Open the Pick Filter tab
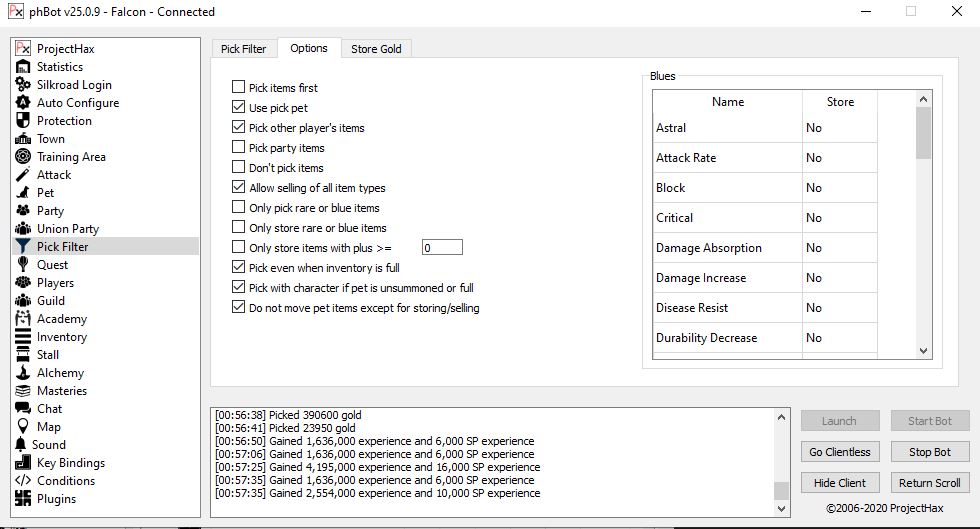Viewport: 980px width, 529px height. (243, 49)
